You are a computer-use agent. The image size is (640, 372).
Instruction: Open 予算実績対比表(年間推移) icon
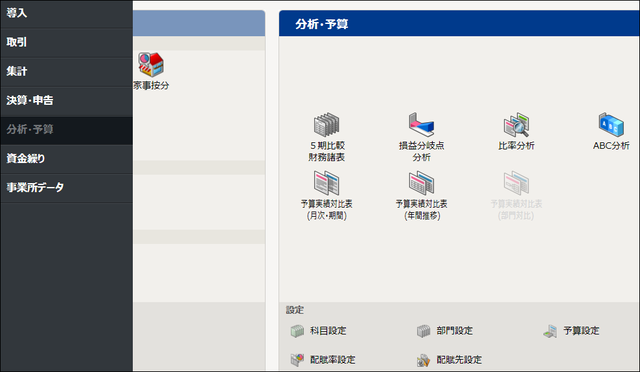421,183
